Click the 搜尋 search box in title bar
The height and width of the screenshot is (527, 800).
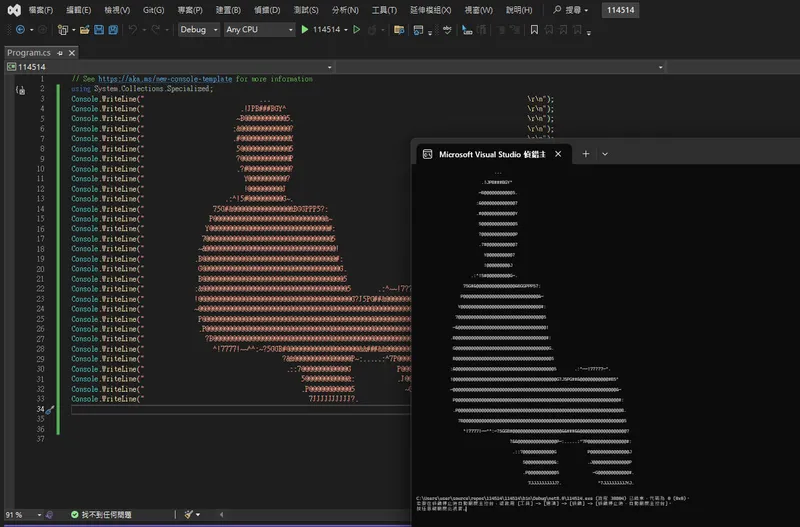tap(570, 10)
